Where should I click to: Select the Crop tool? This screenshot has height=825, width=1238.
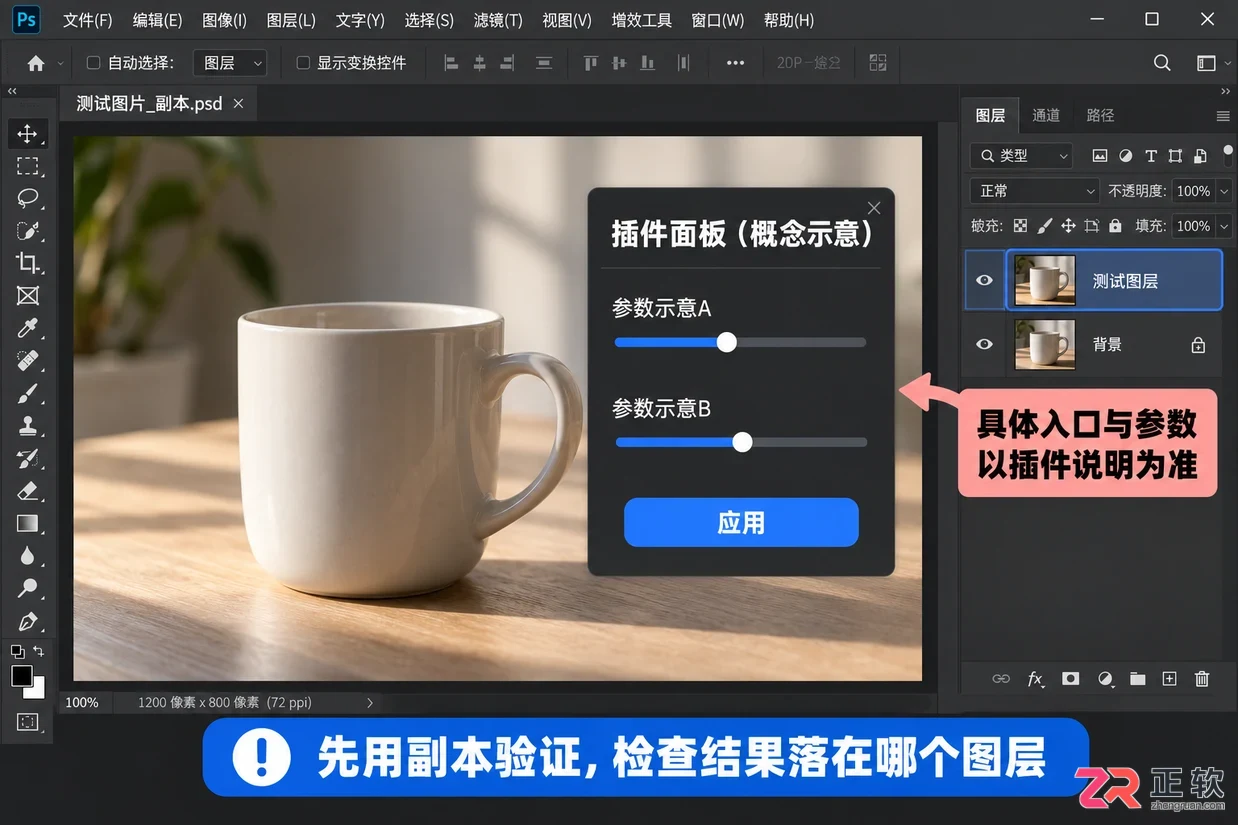[x=27, y=263]
